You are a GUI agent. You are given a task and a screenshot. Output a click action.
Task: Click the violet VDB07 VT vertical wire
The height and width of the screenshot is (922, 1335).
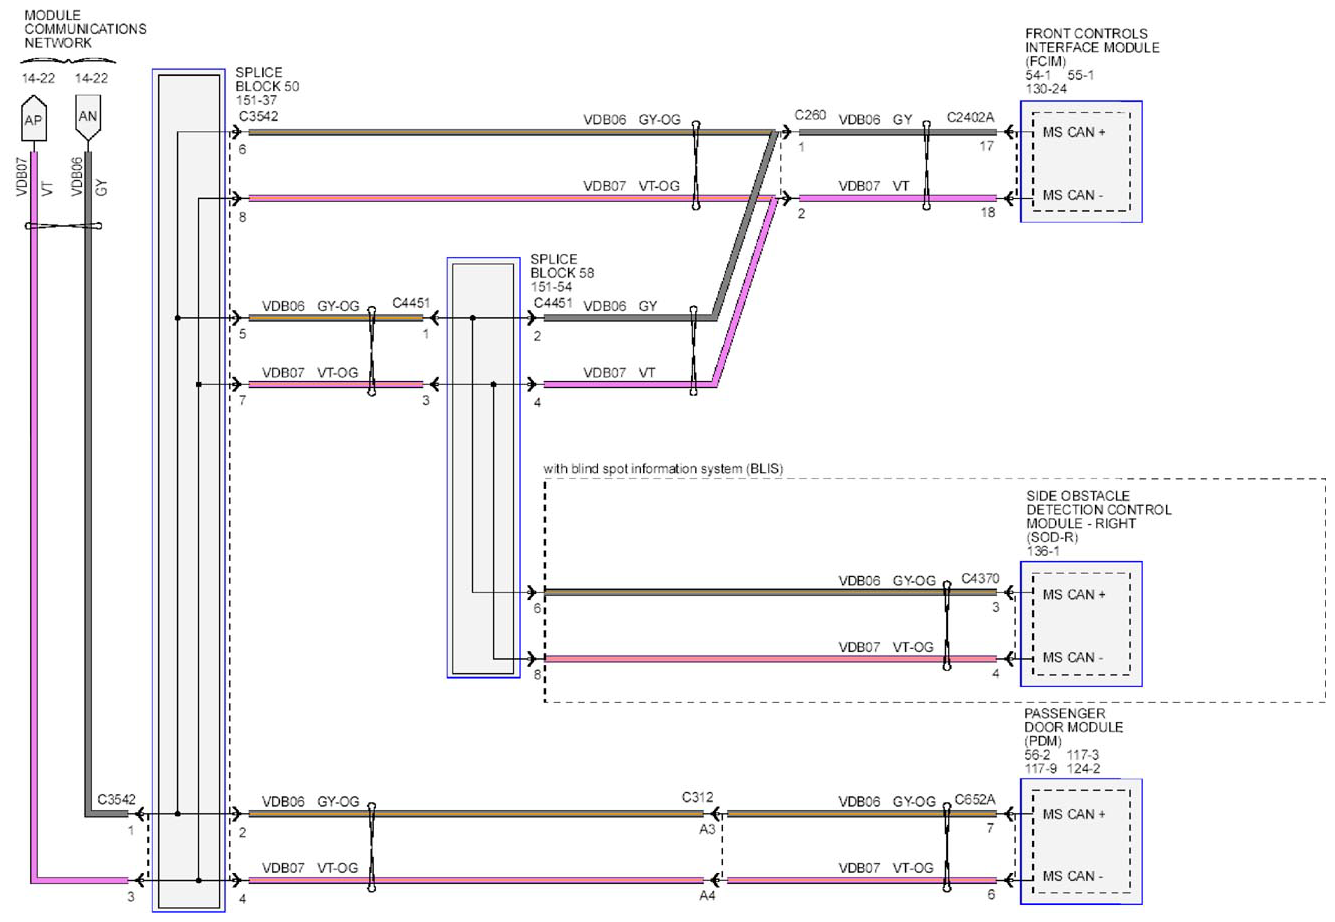point(33,515)
